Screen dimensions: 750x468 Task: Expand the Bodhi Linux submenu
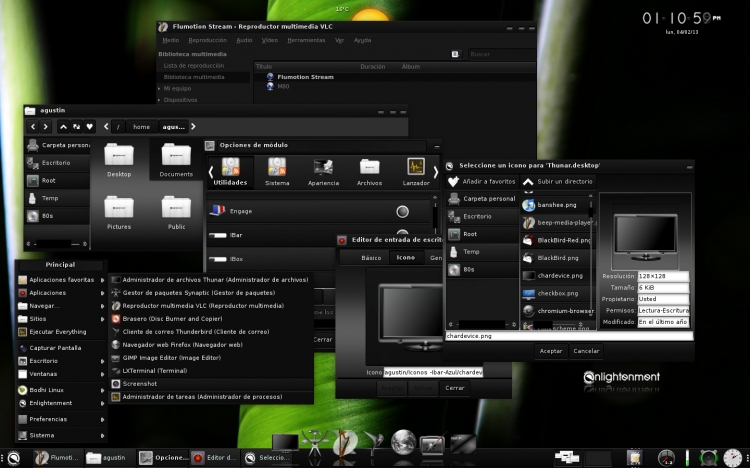(x=60, y=390)
